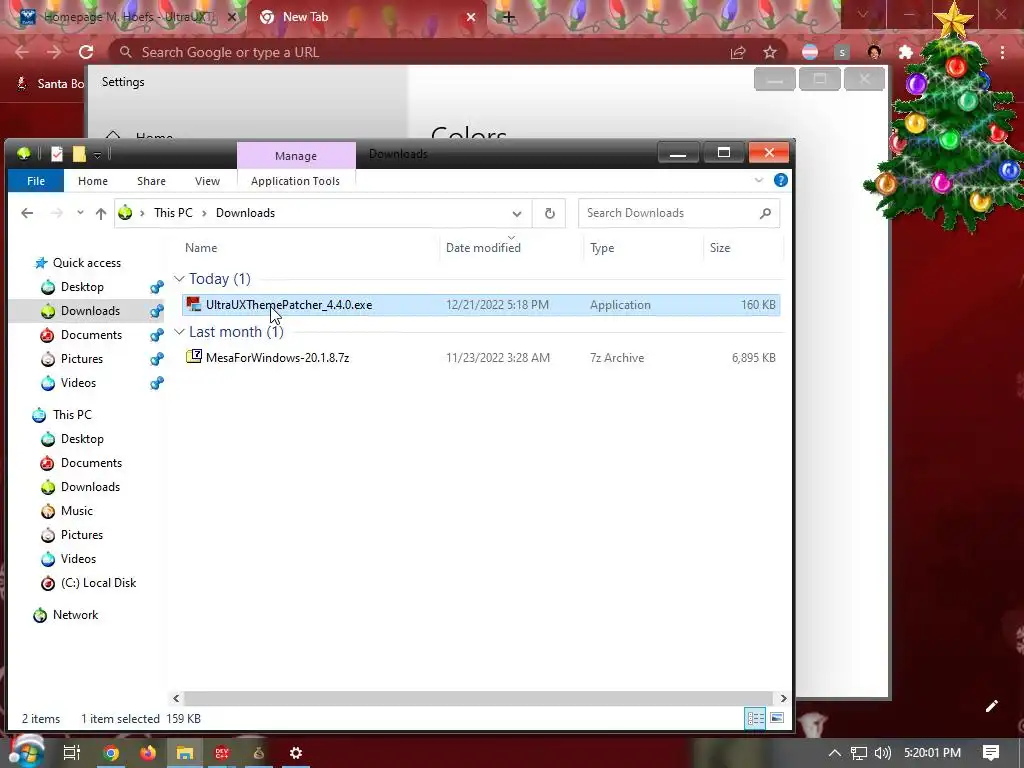Sort by Name column header
This screenshot has height=768, width=1024.
[x=201, y=248]
